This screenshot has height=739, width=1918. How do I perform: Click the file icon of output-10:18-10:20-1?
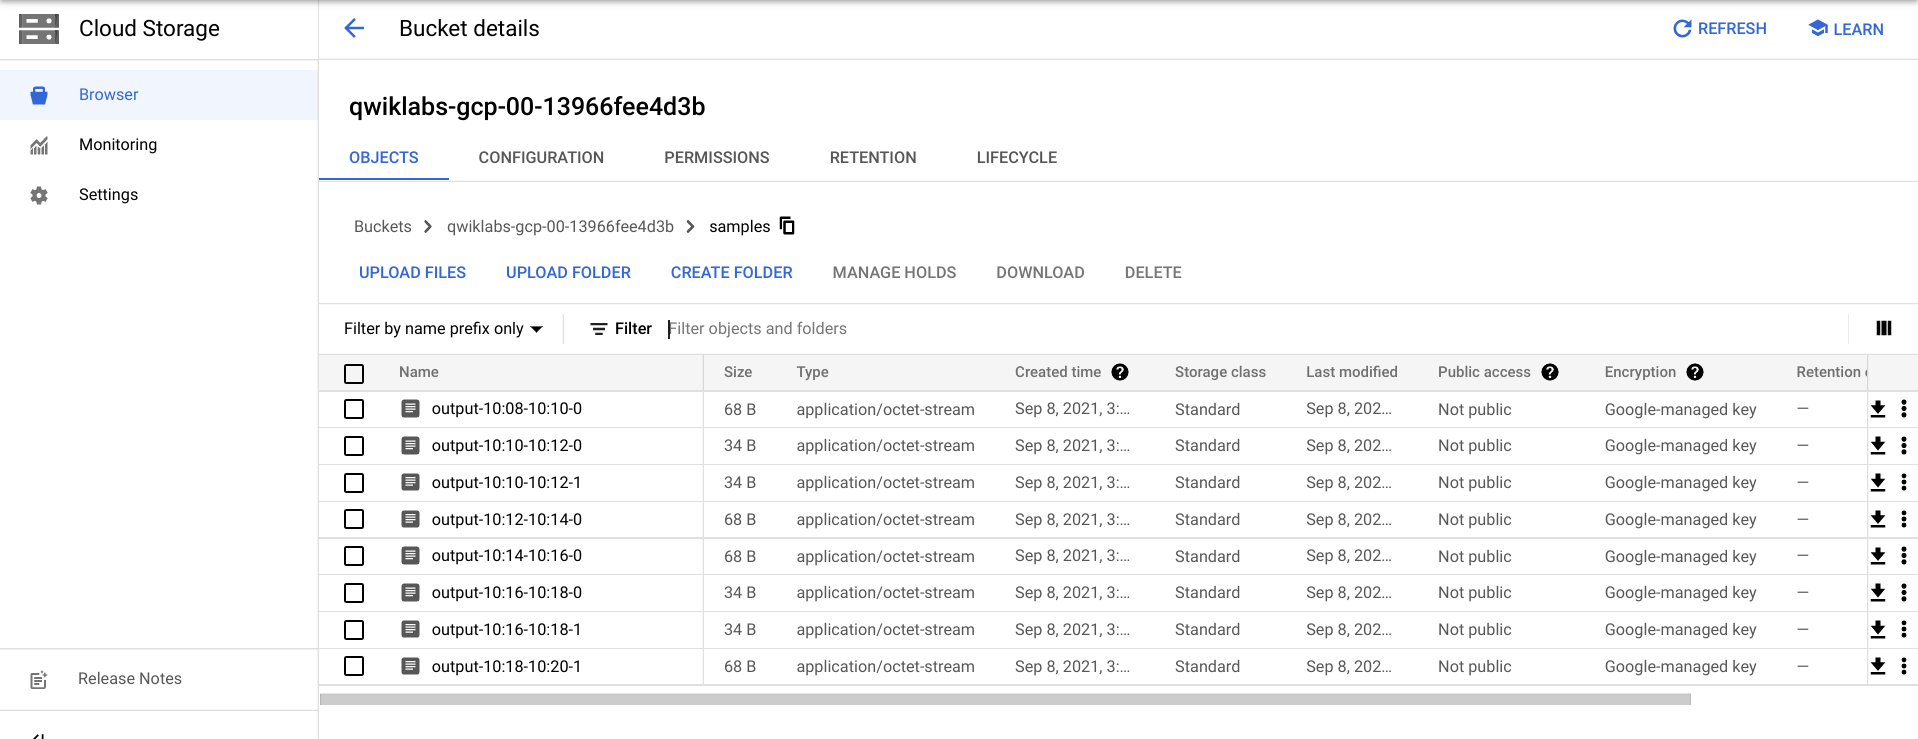pyautogui.click(x=410, y=666)
